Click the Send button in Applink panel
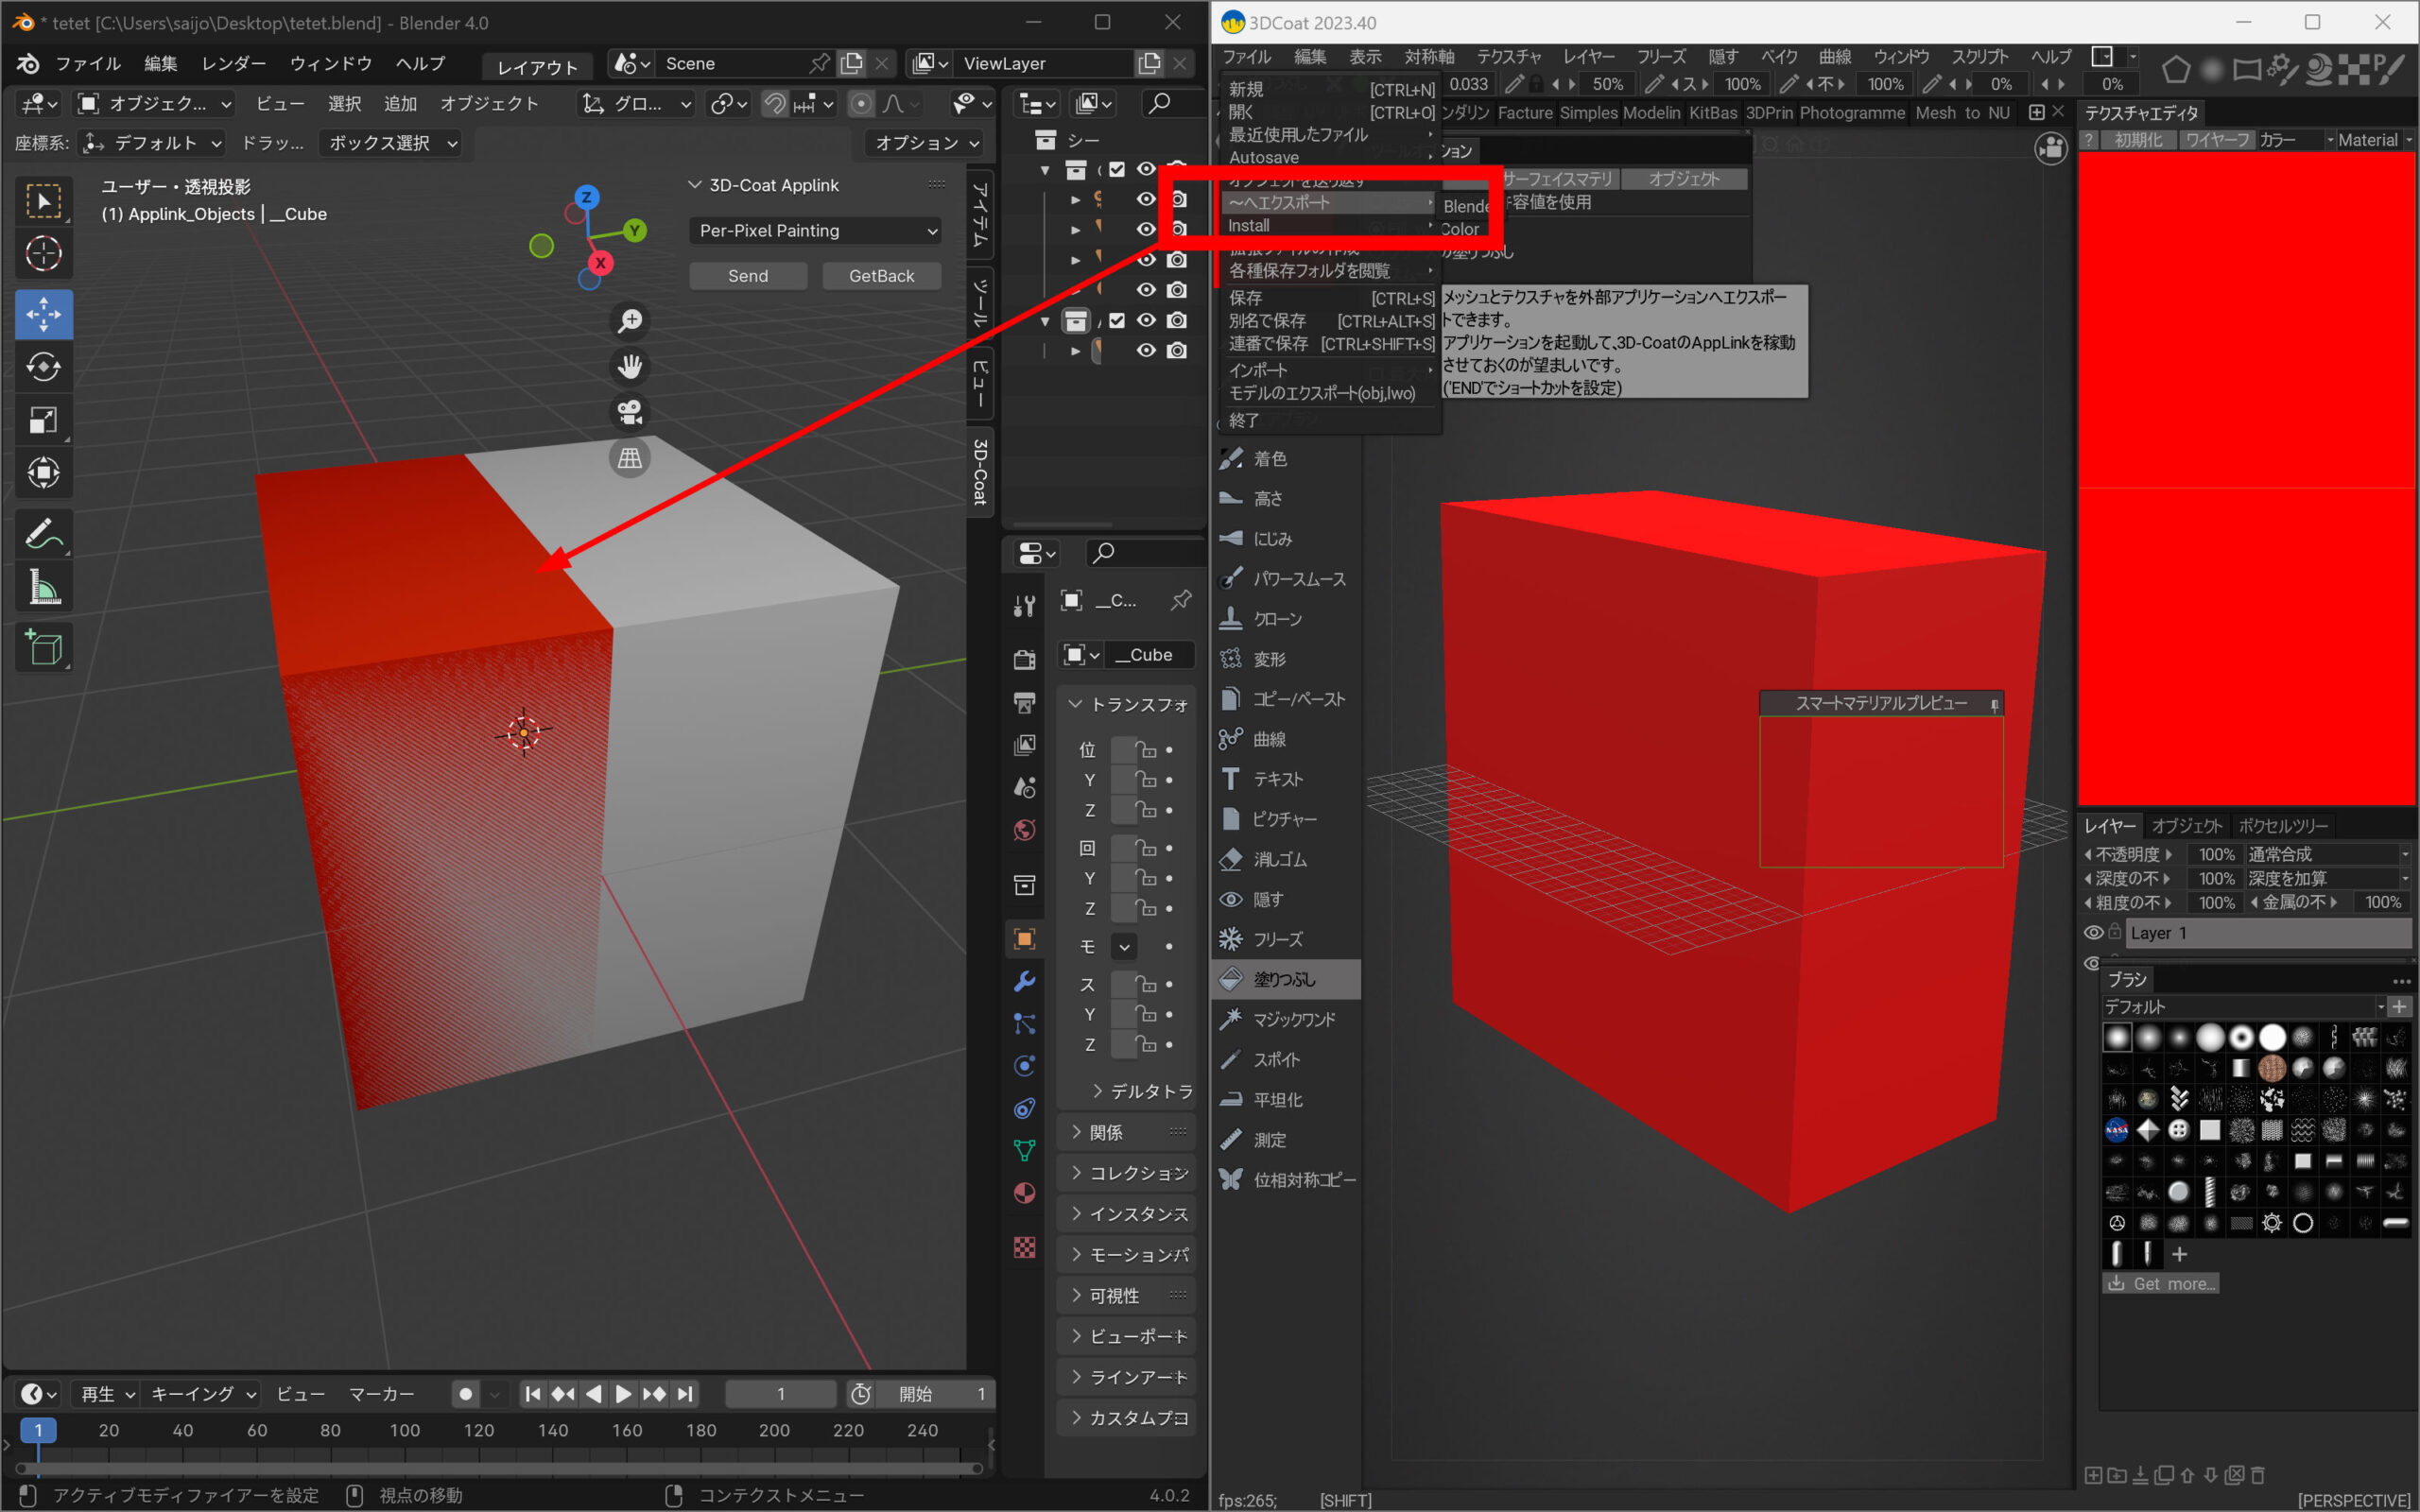 [747, 276]
